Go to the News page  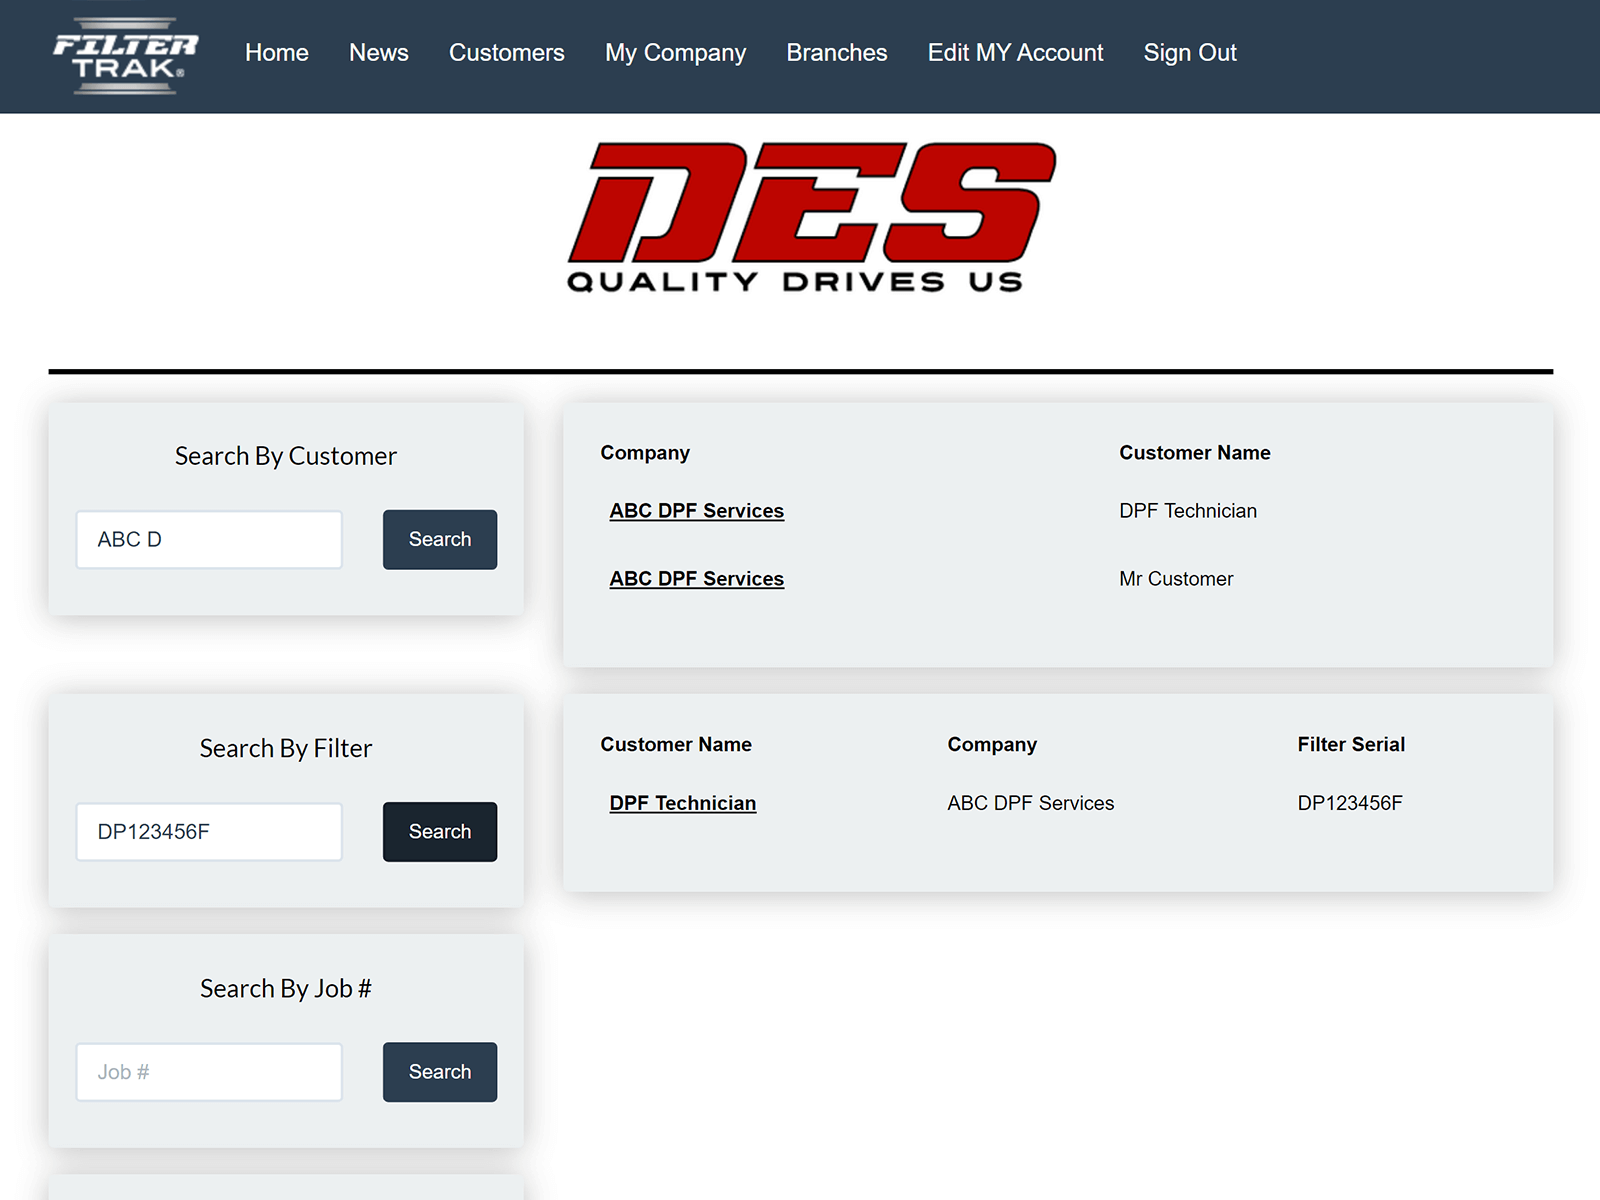click(x=379, y=53)
